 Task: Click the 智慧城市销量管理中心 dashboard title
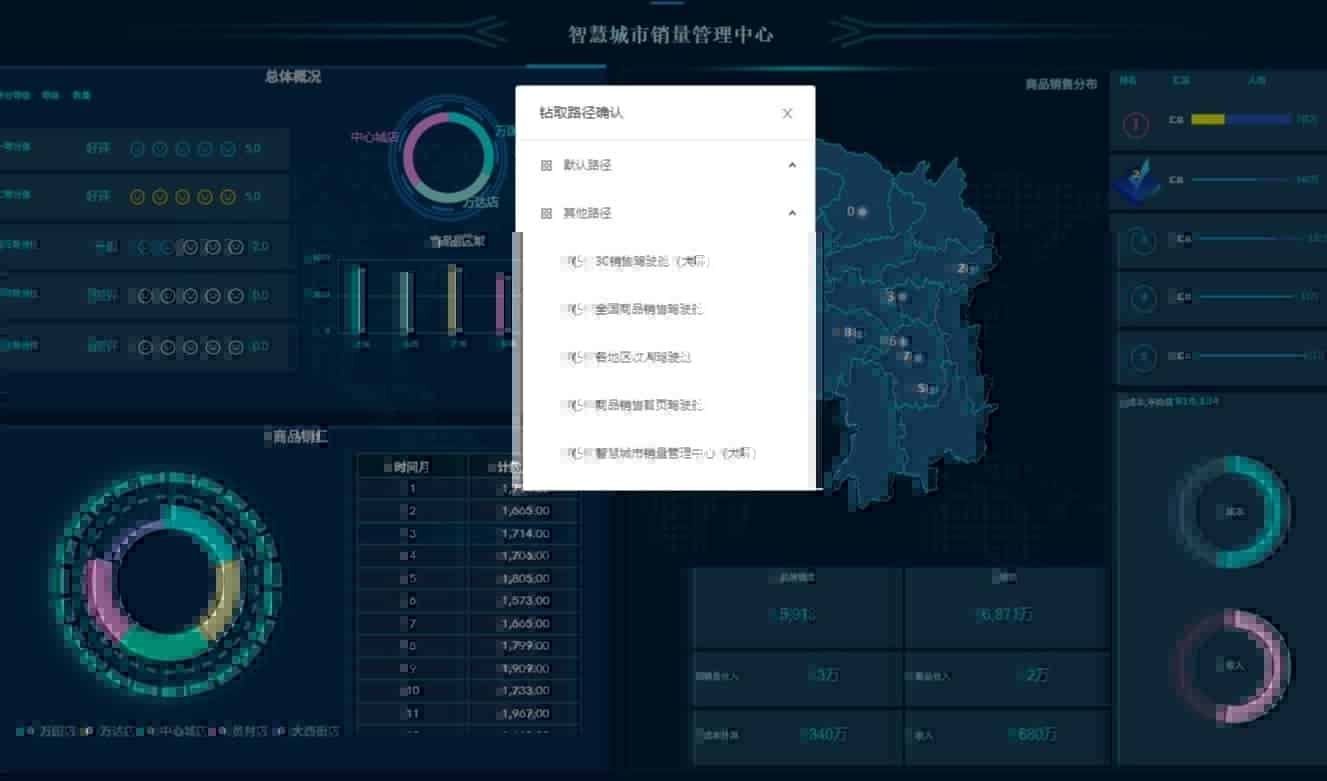pos(671,35)
